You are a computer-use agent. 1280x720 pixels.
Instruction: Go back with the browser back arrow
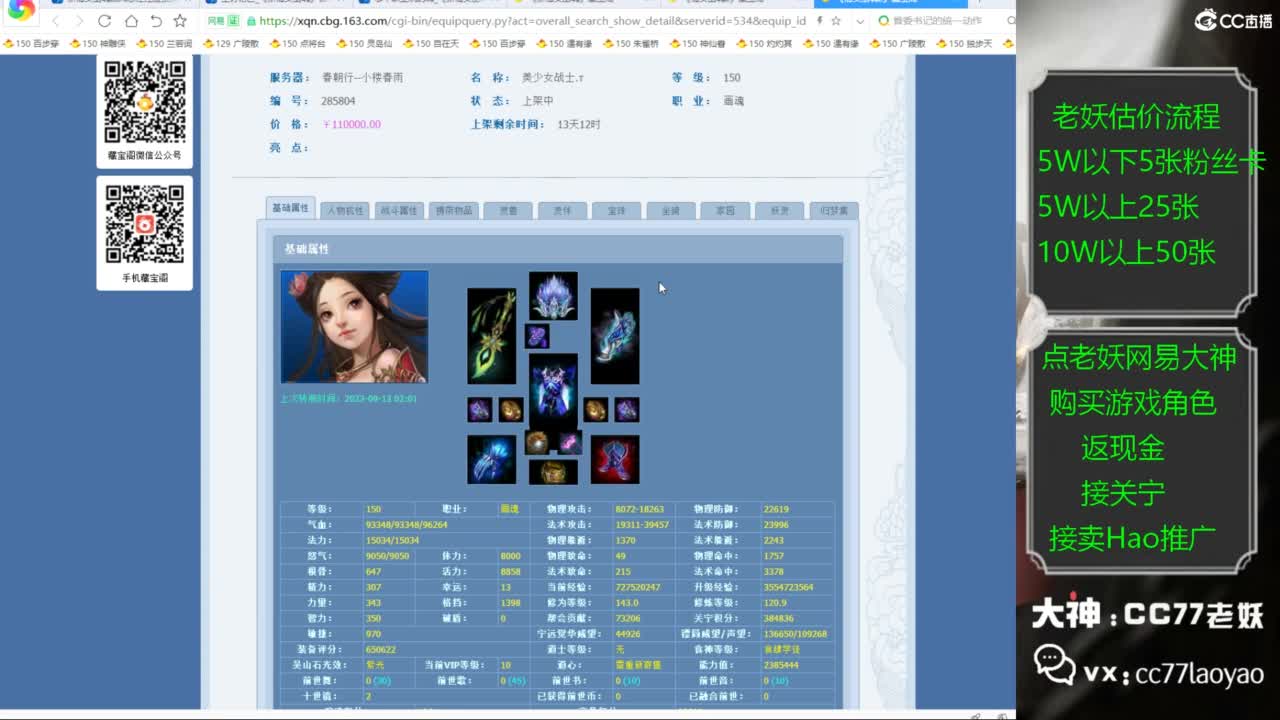pyautogui.click(x=55, y=21)
